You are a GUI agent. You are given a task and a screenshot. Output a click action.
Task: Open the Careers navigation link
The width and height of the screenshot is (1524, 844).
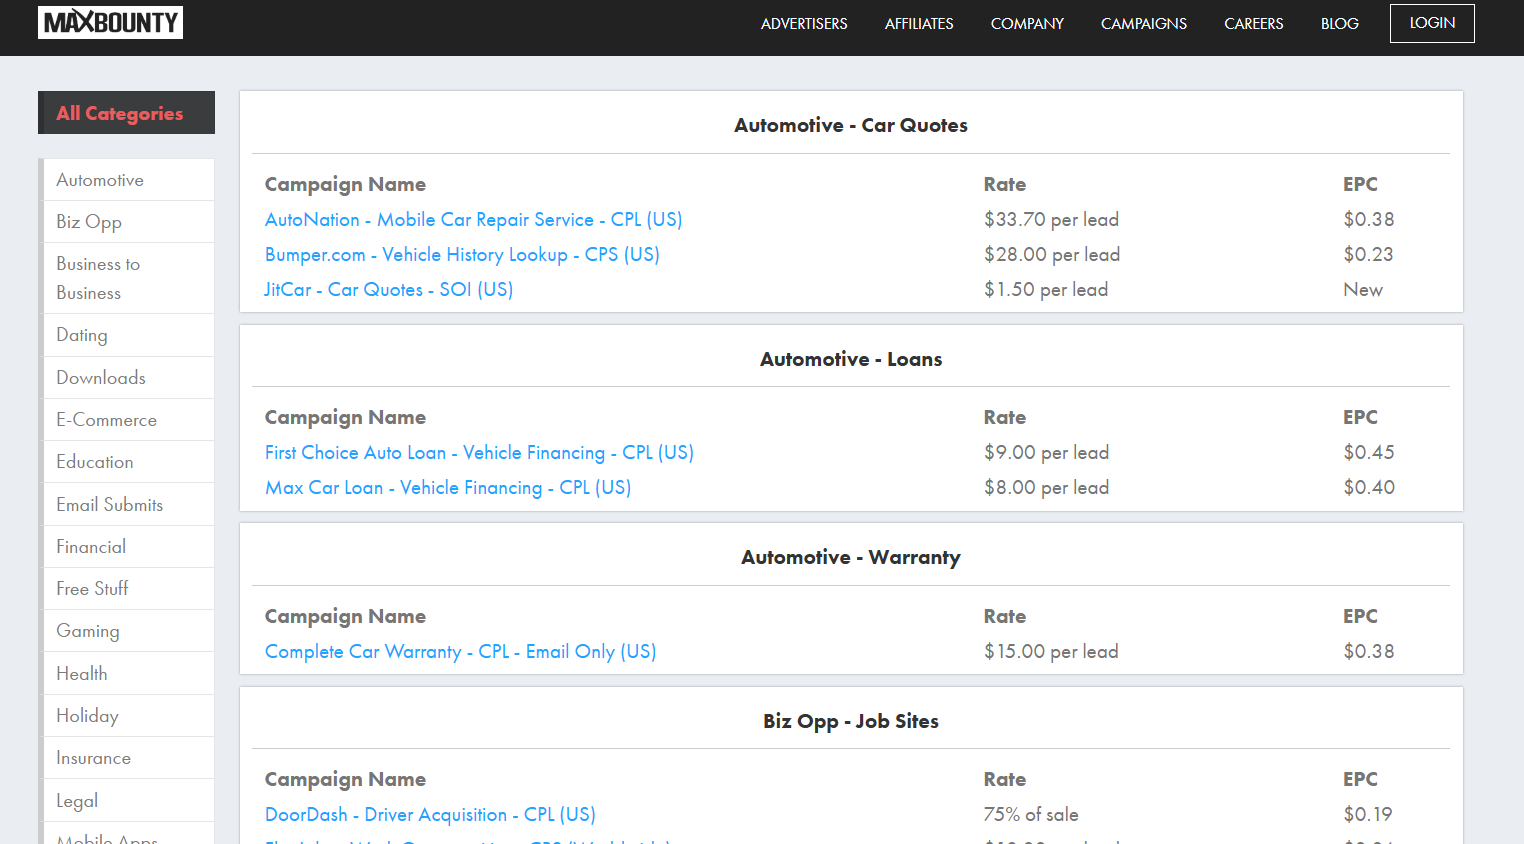click(1253, 23)
